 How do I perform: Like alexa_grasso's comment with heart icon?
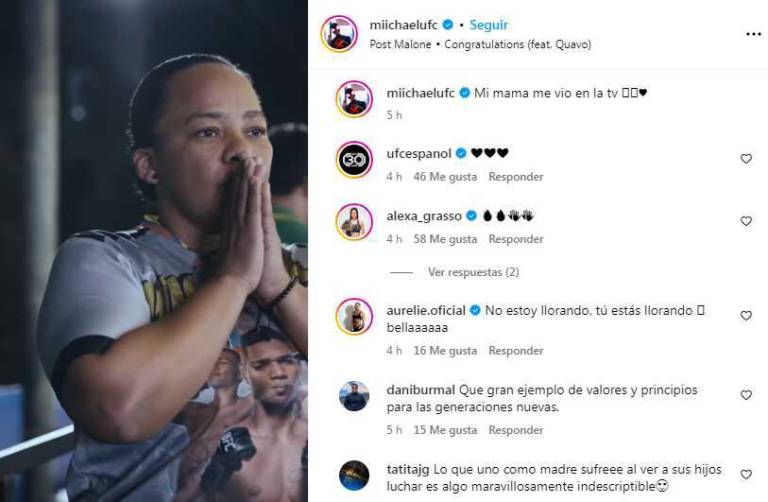[x=746, y=221]
